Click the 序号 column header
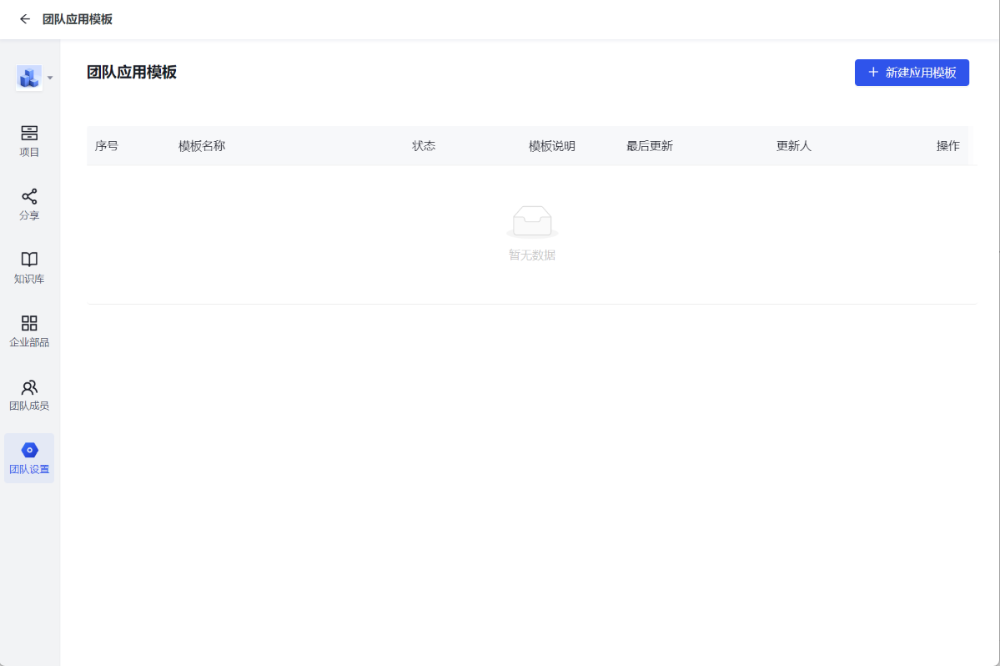This screenshot has width=1000, height=666. pyautogui.click(x=107, y=146)
